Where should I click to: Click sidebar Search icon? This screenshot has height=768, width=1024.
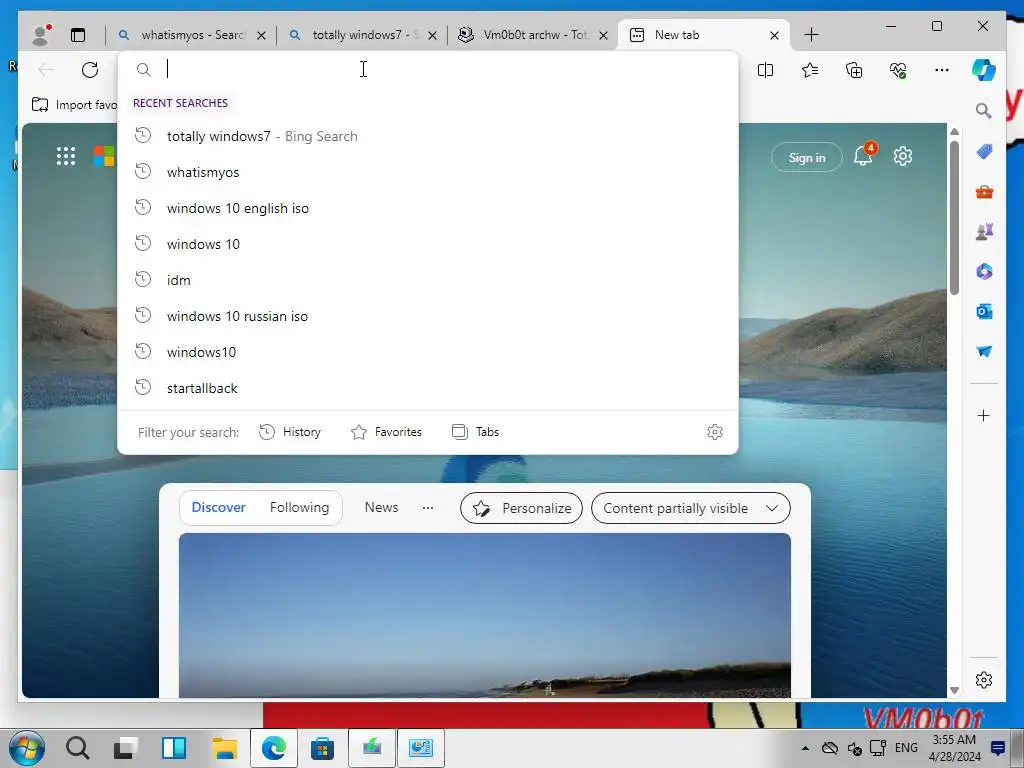coord(984,111)
